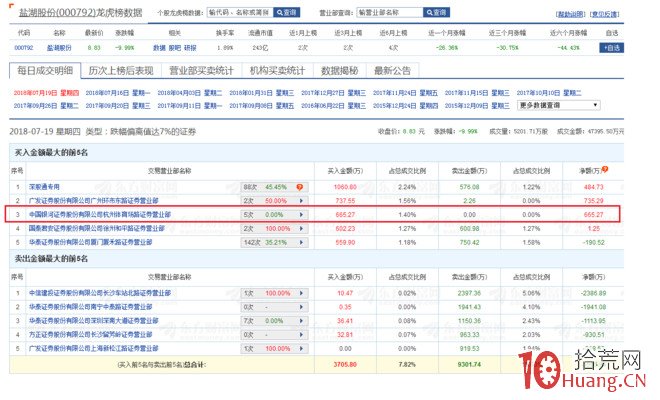The height and width of the screenshot is (400, 660).
Task: Open the 深股通专用 seat link
Action: pos(44,187)
